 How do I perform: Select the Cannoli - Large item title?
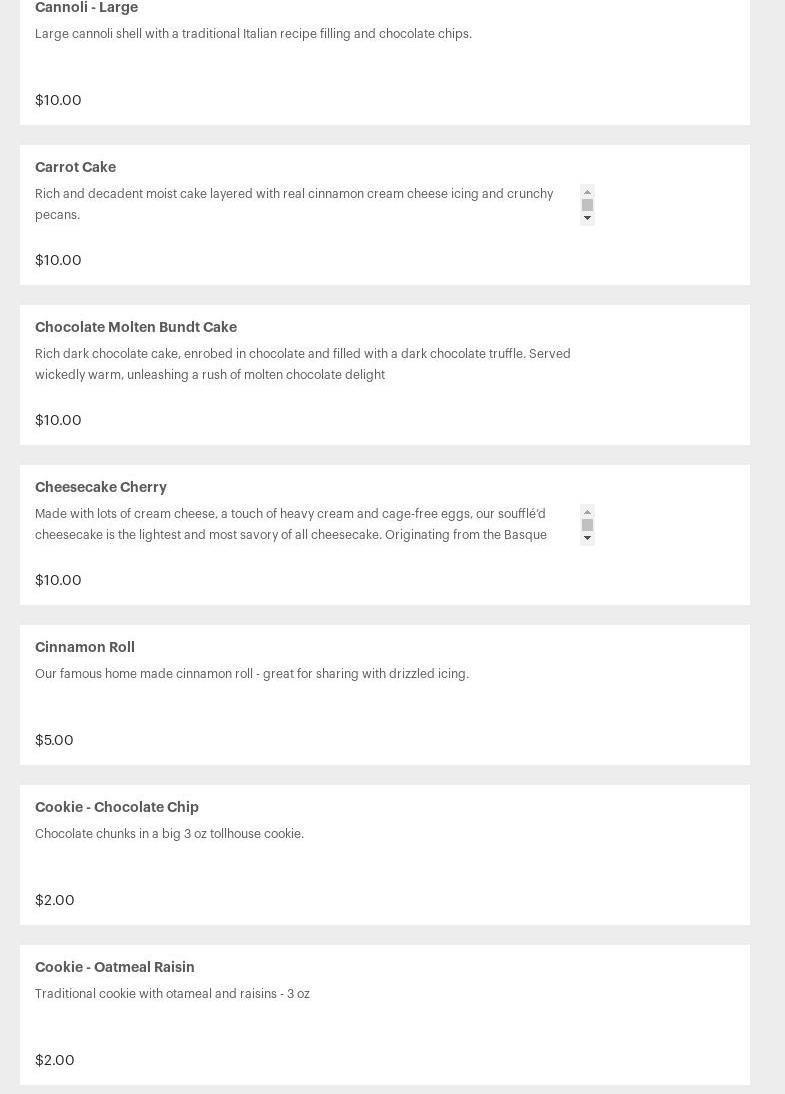[87, 7]
